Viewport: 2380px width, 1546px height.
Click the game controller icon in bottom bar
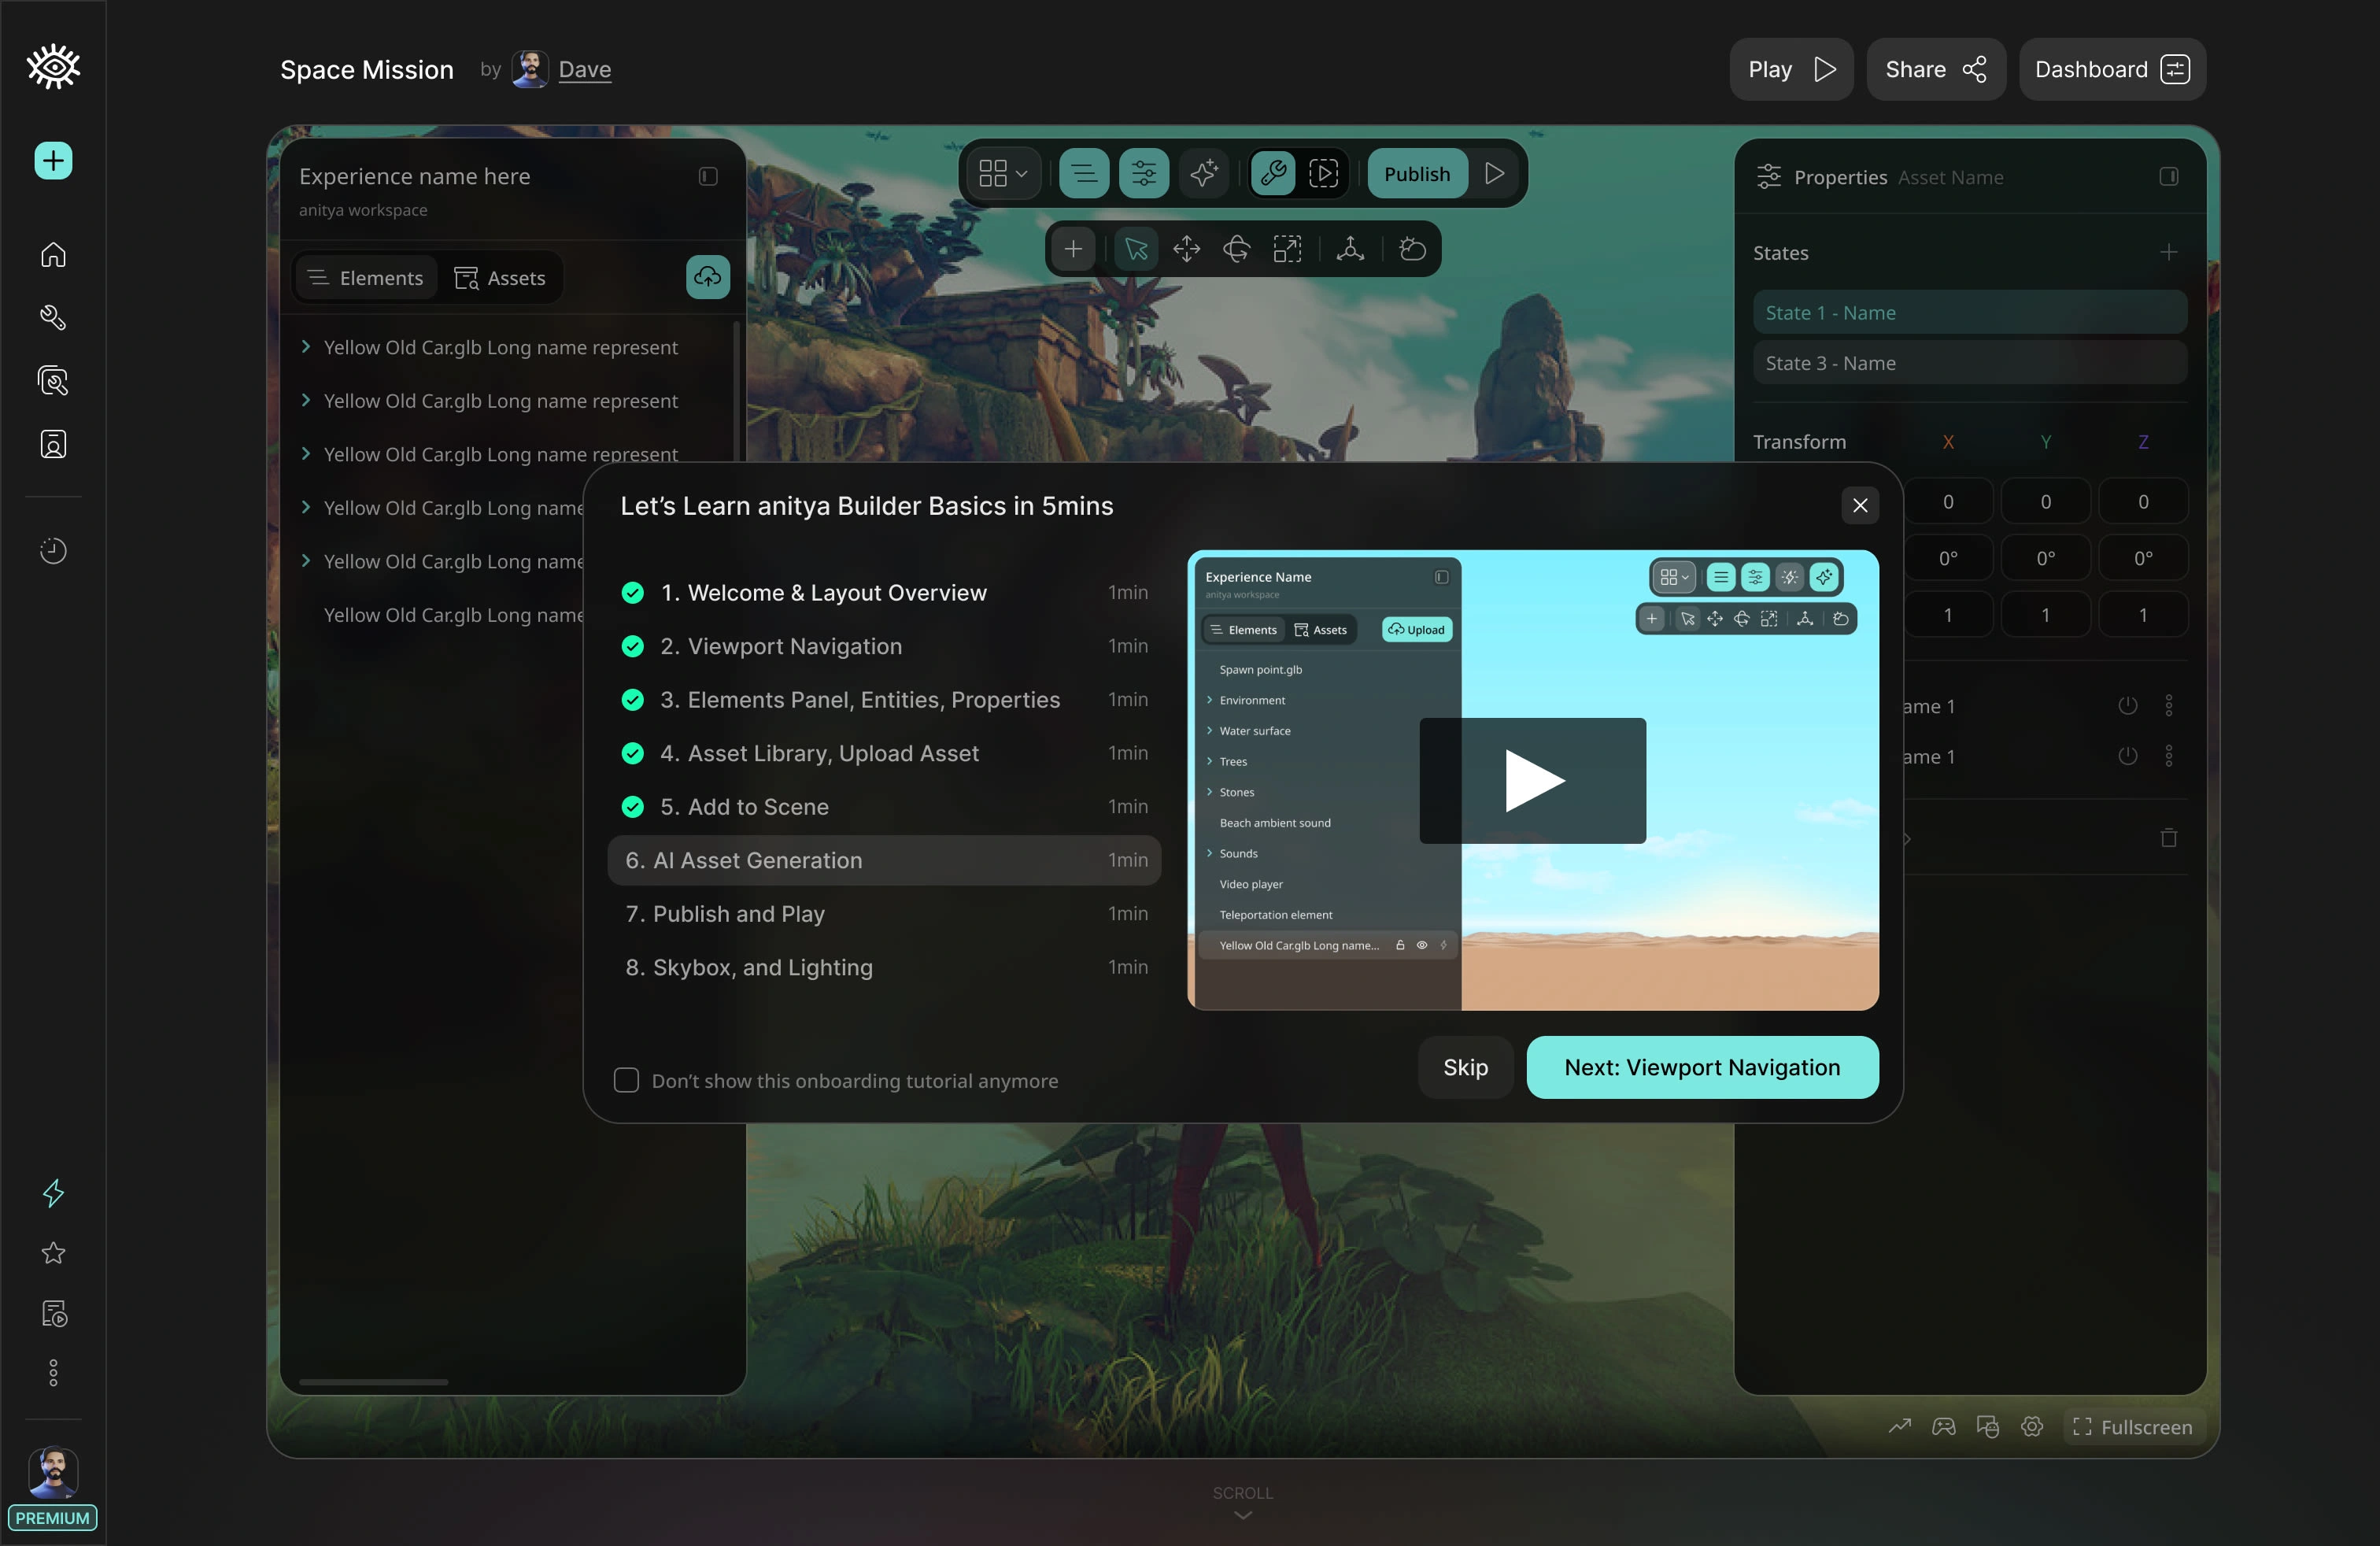pyautogui.click(x=1943, y=1426)
